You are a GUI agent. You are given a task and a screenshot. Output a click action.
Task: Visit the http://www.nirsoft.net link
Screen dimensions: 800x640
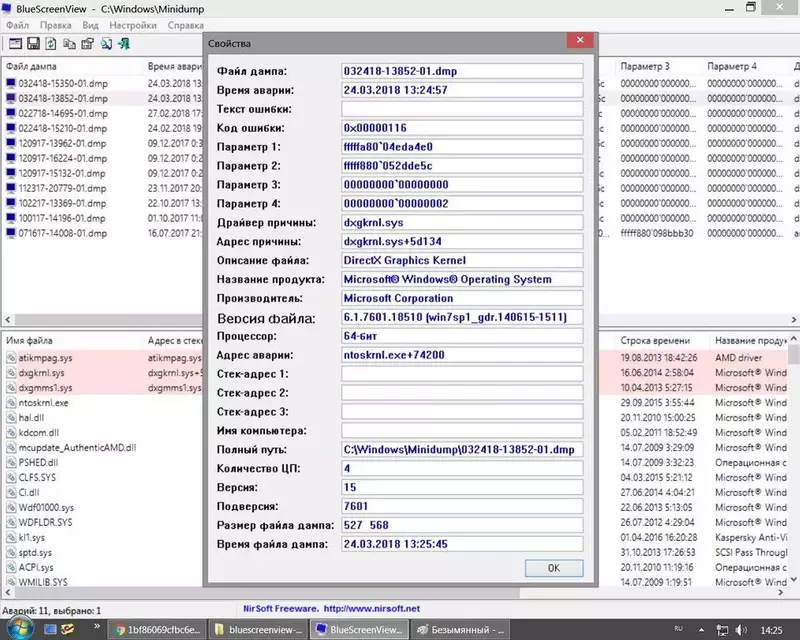pos(371,608)
